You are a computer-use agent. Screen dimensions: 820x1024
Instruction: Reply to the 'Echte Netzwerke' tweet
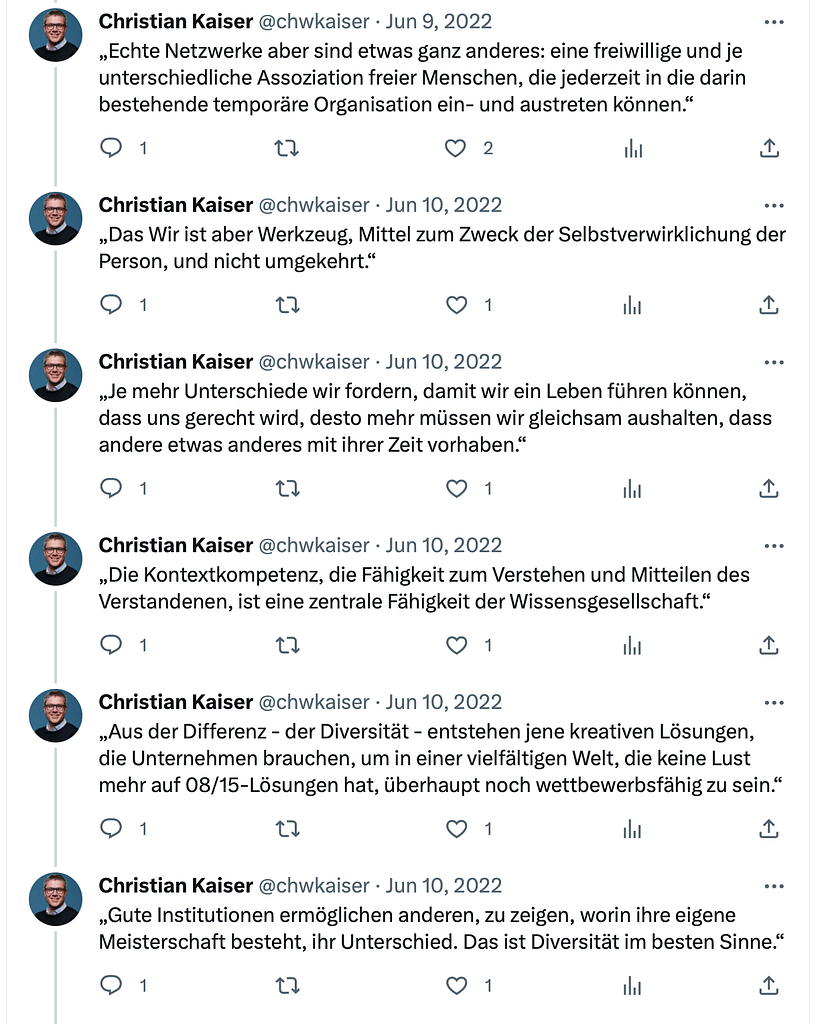tap(112, 148)
